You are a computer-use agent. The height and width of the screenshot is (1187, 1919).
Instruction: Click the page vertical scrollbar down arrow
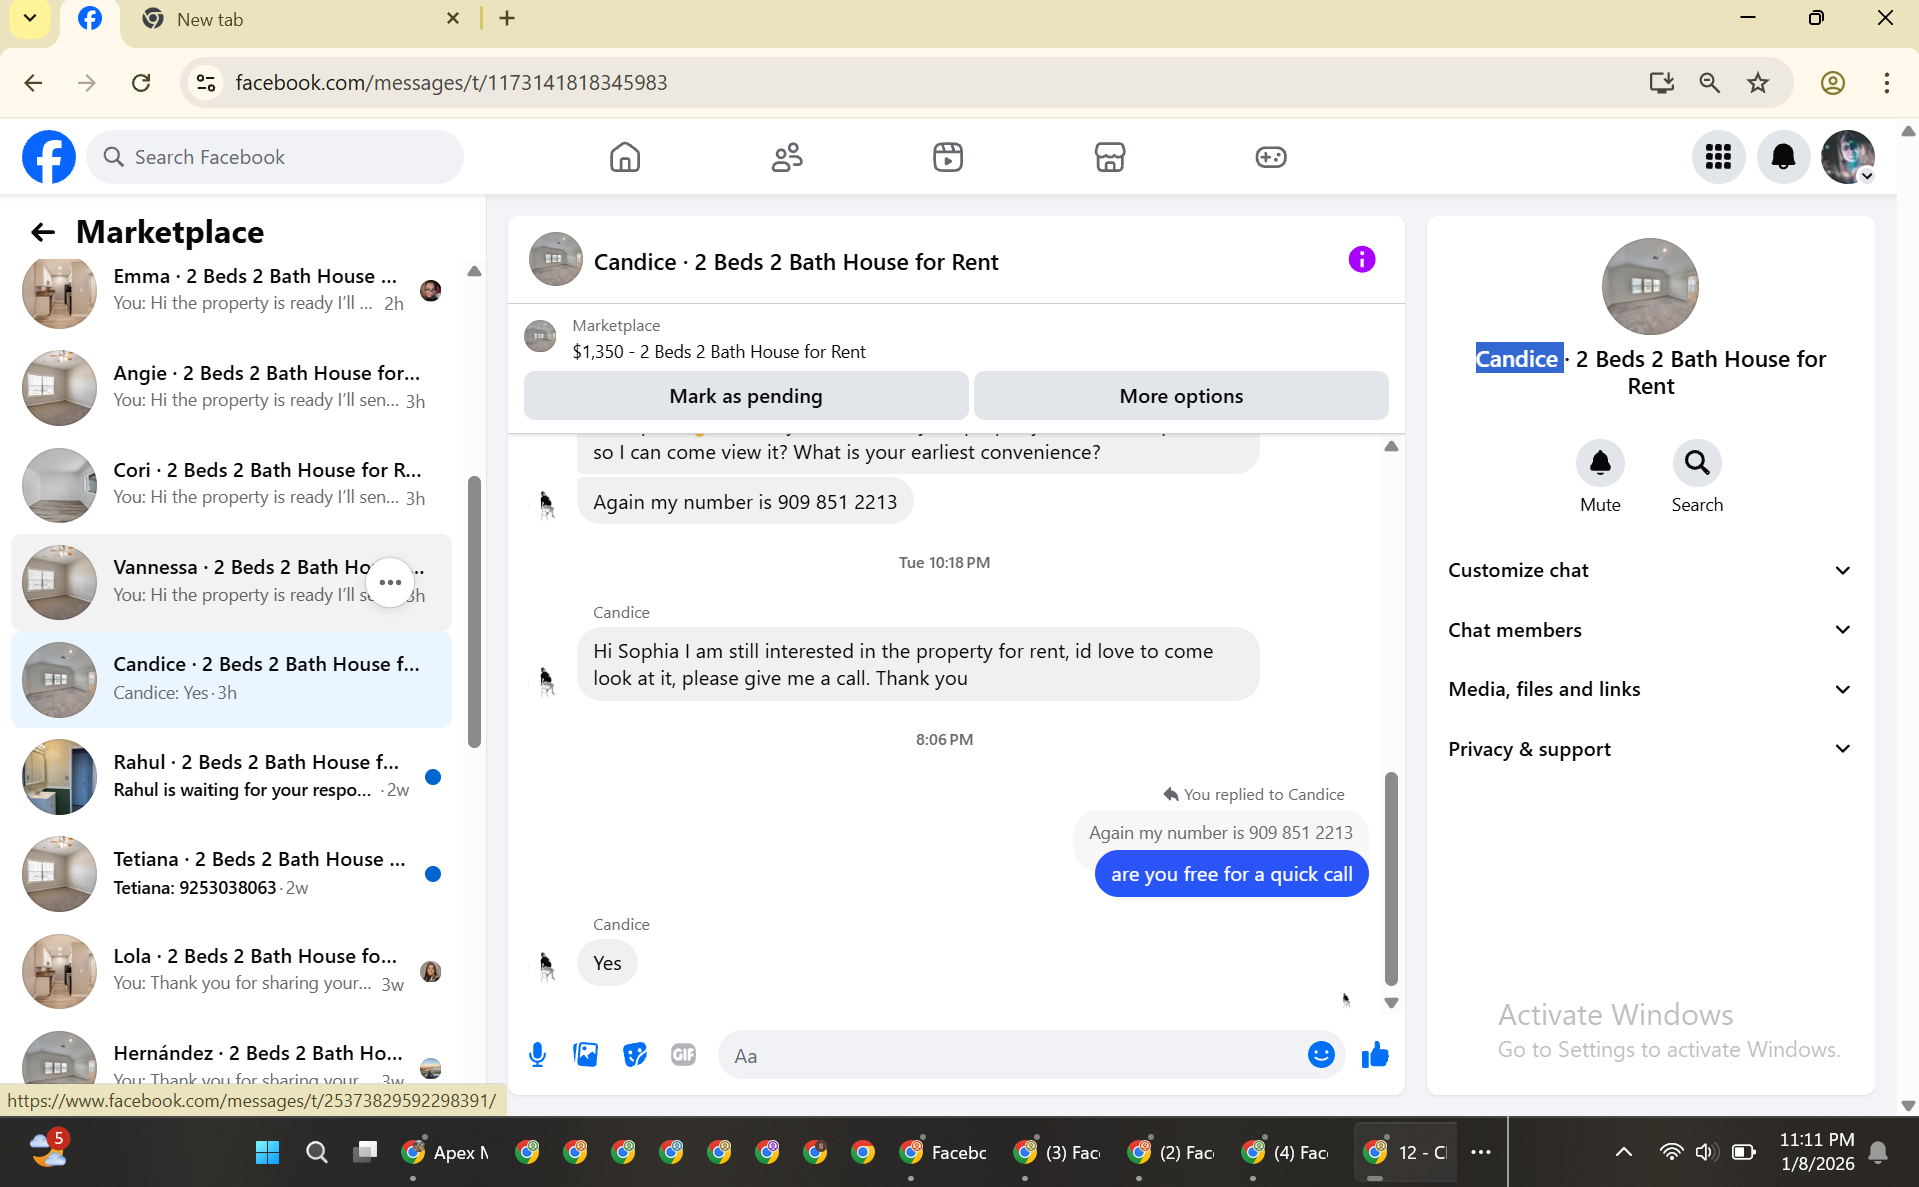tap(1908, 1106)
